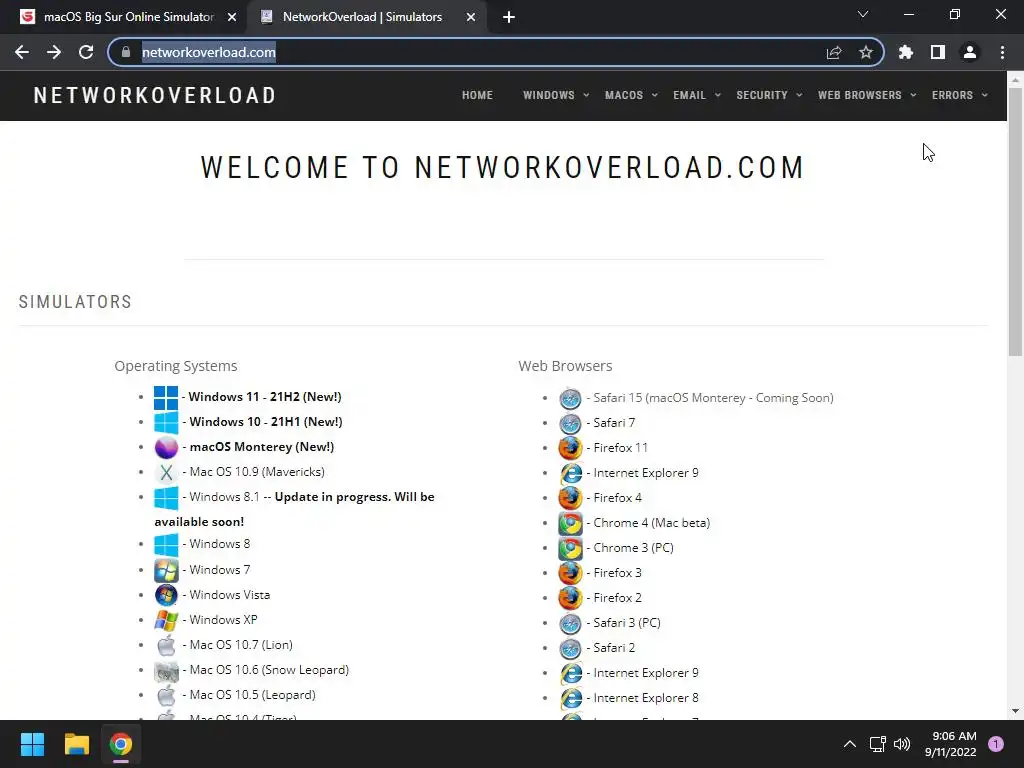Click the Safari 3 PC compass icon
1024x768 pixels.
570,623
